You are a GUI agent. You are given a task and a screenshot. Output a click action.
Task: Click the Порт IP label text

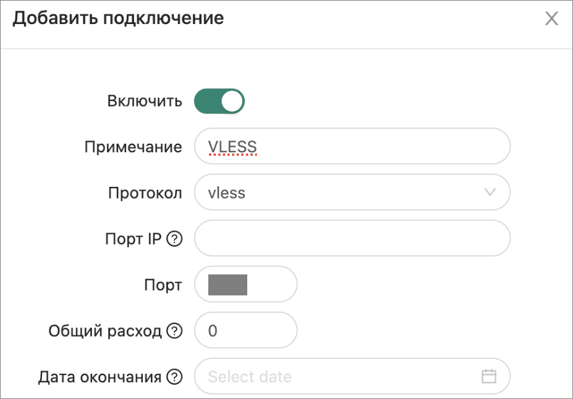click(133, 239)
